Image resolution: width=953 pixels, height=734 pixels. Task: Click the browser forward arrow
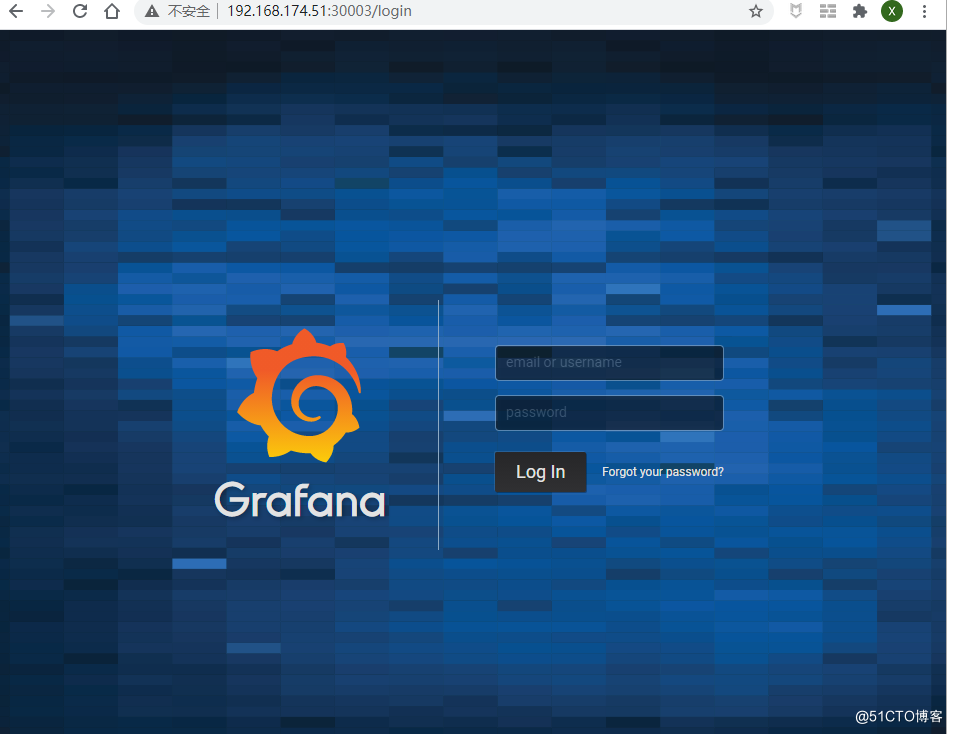click(47, 11)
